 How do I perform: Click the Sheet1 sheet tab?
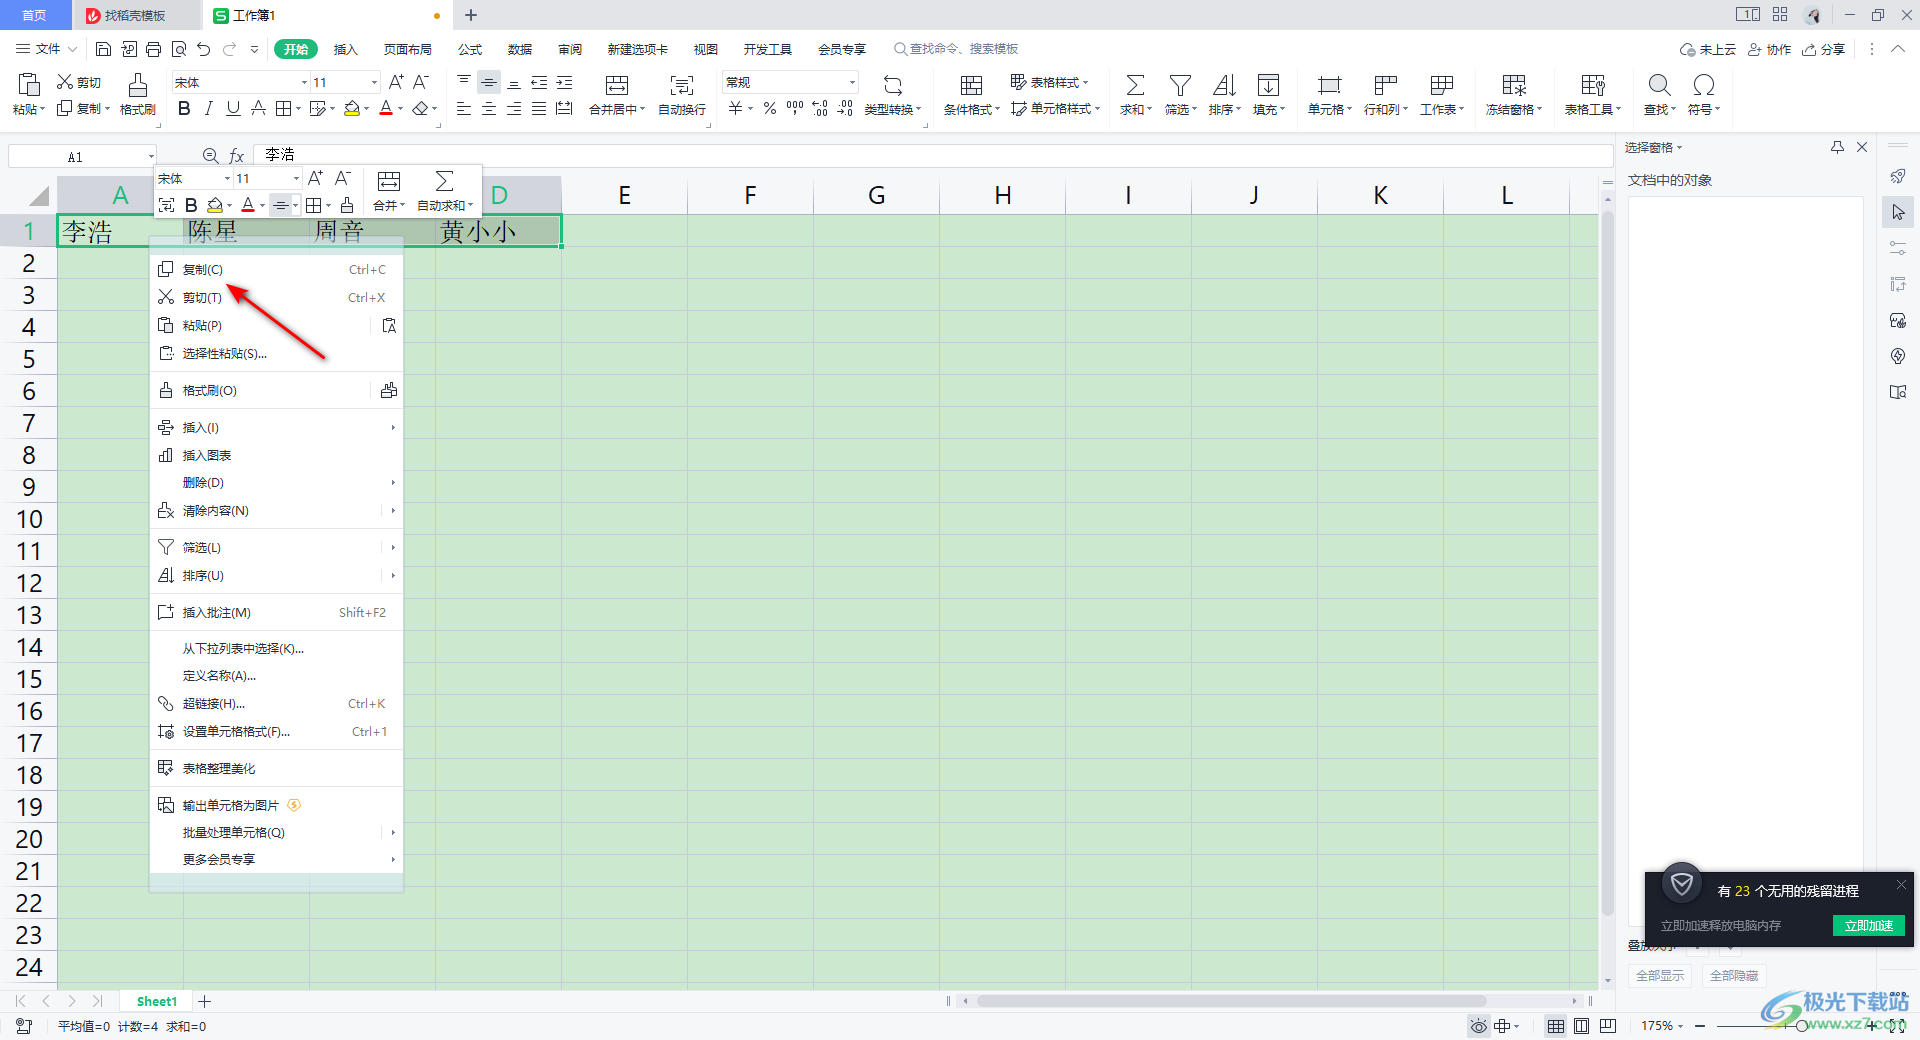click(157, 1001)
